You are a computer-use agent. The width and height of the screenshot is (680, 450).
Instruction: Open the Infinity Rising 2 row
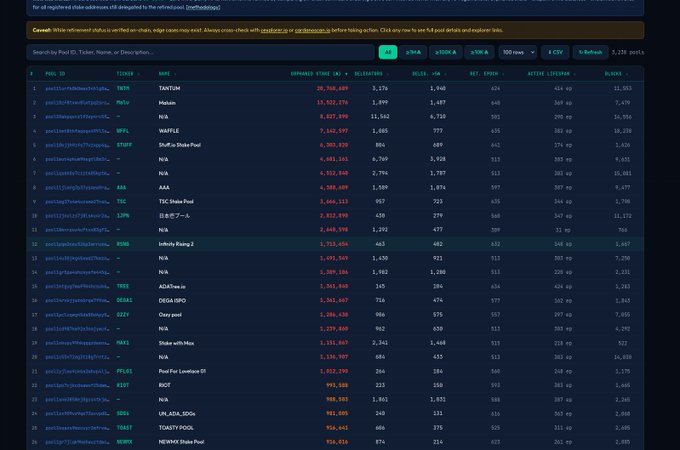[335, 244]
